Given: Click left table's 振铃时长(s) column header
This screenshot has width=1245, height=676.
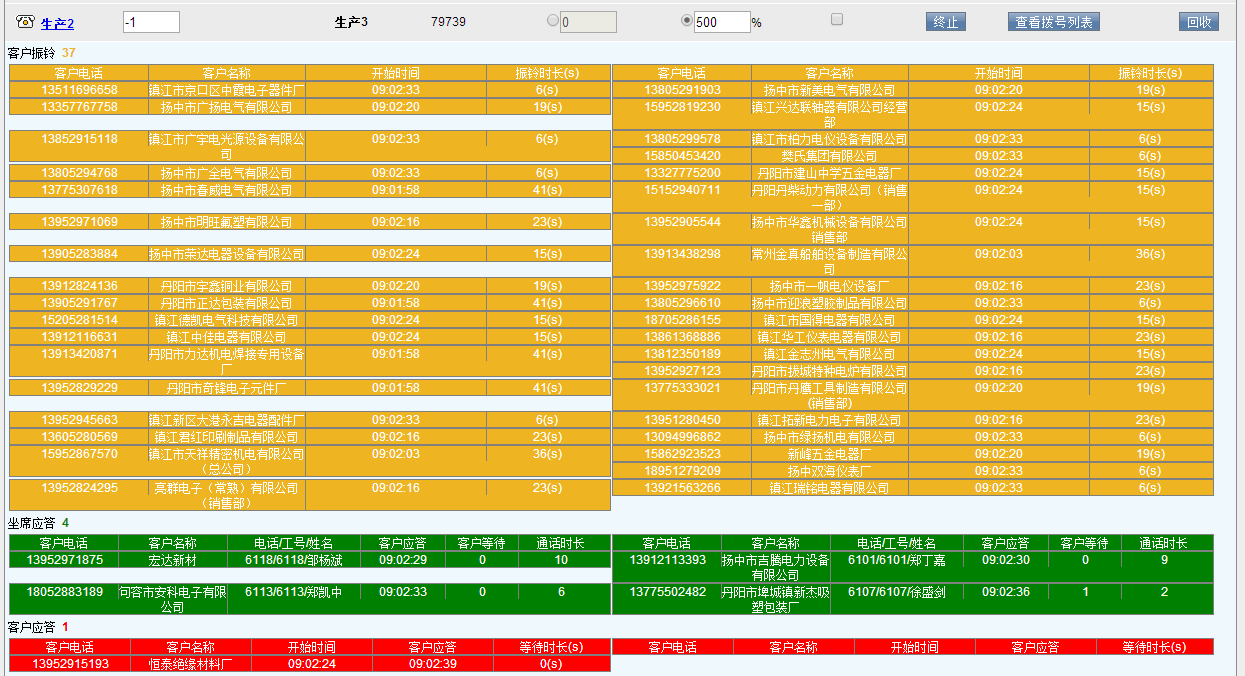Looking at the screenshot, I should click(x=547, y=73).
